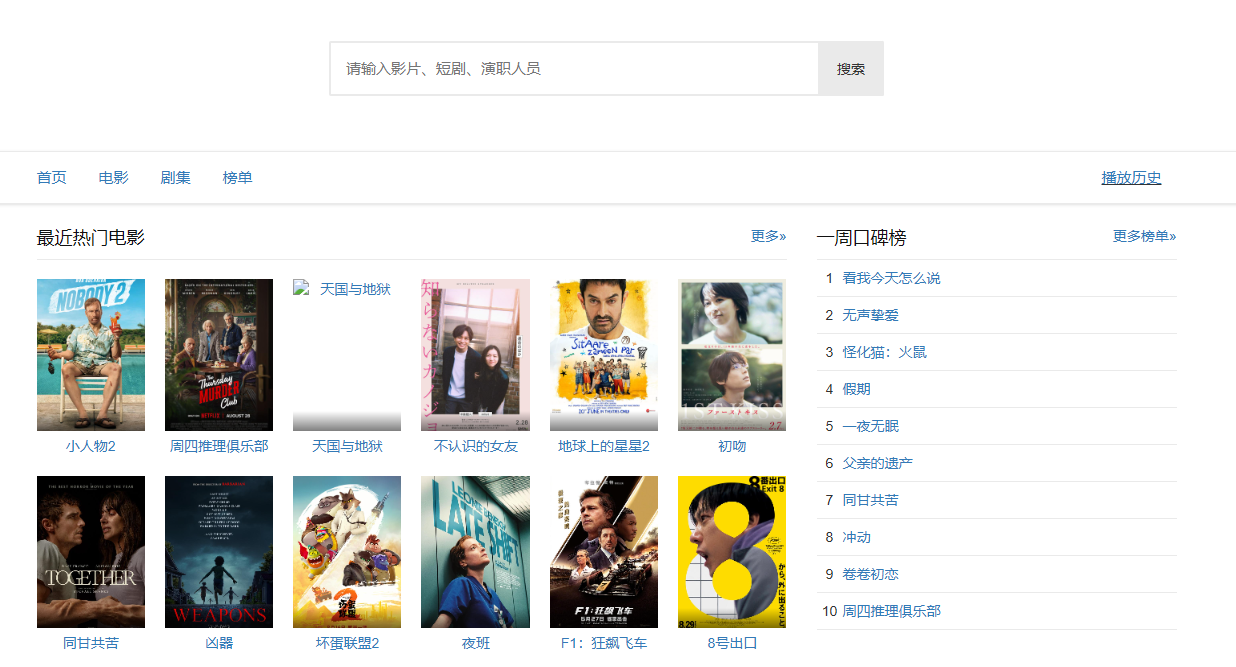The width and height of the screenshot is (1236, 667).
Task: Open the 播放历史 link
Action: [1131, 178]
